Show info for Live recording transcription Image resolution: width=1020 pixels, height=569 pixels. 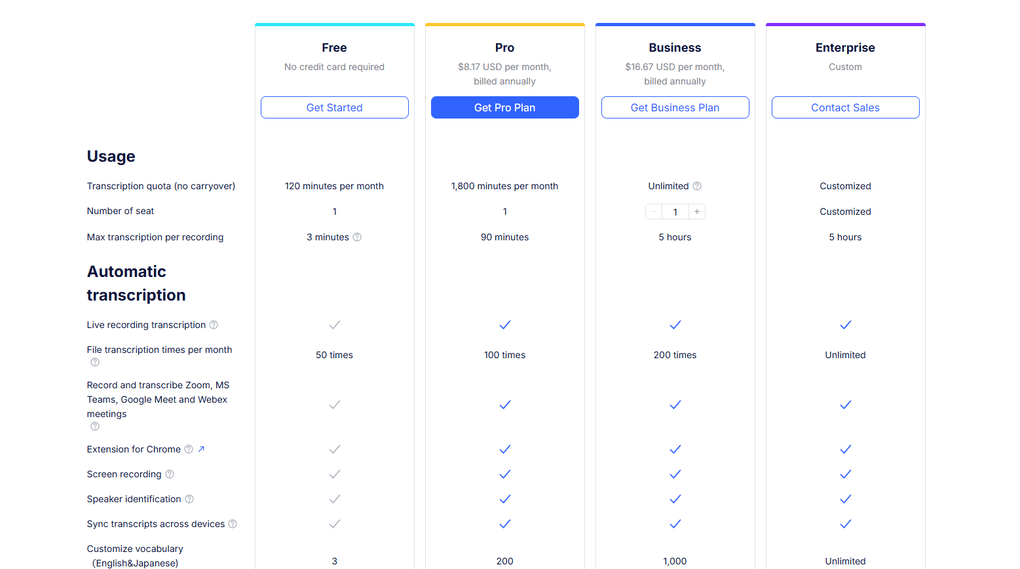pos(213,325)
